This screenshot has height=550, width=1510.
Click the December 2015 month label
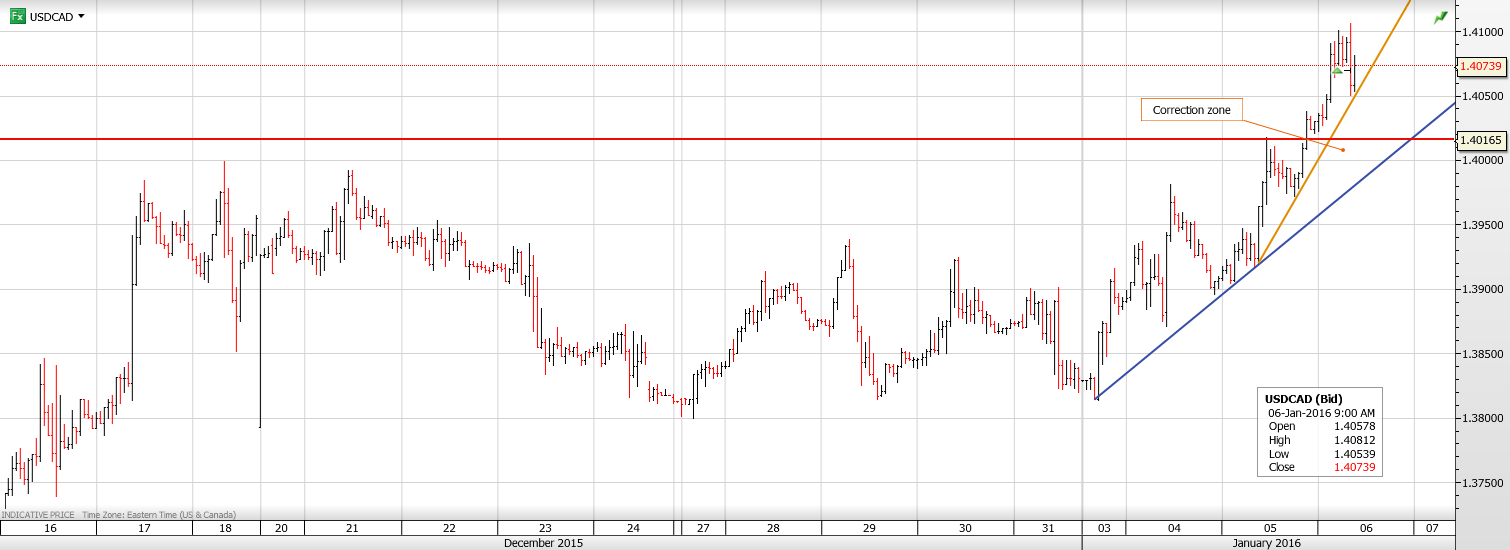[541, 543]
